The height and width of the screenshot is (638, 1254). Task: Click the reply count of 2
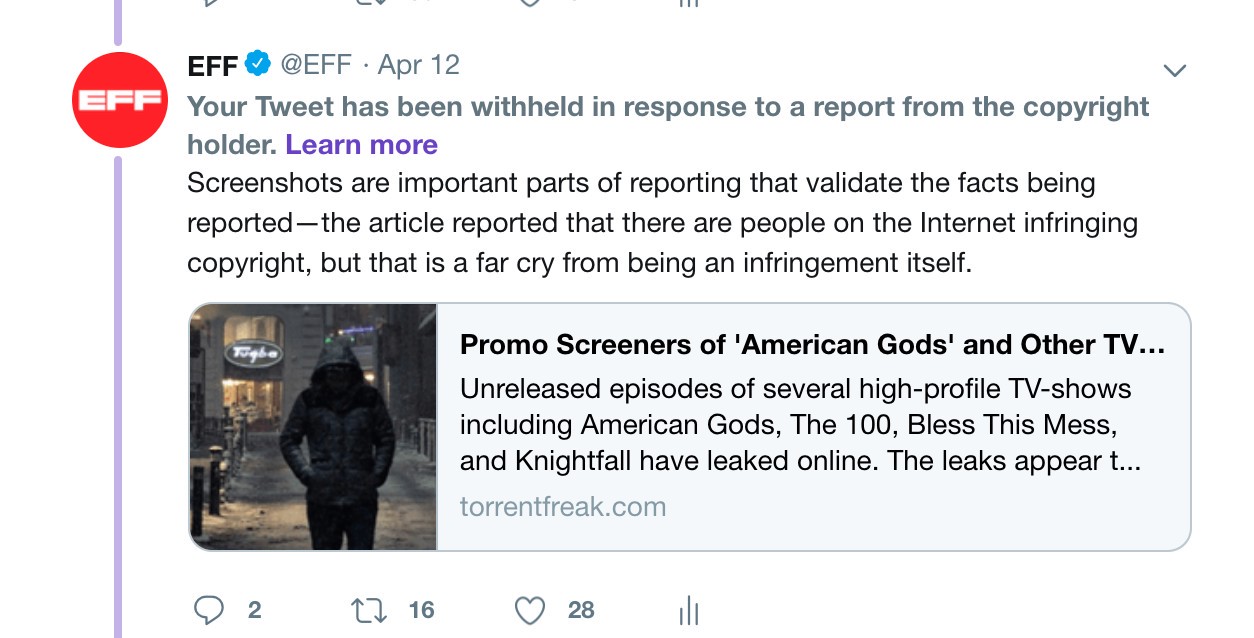tap(254, 610)
